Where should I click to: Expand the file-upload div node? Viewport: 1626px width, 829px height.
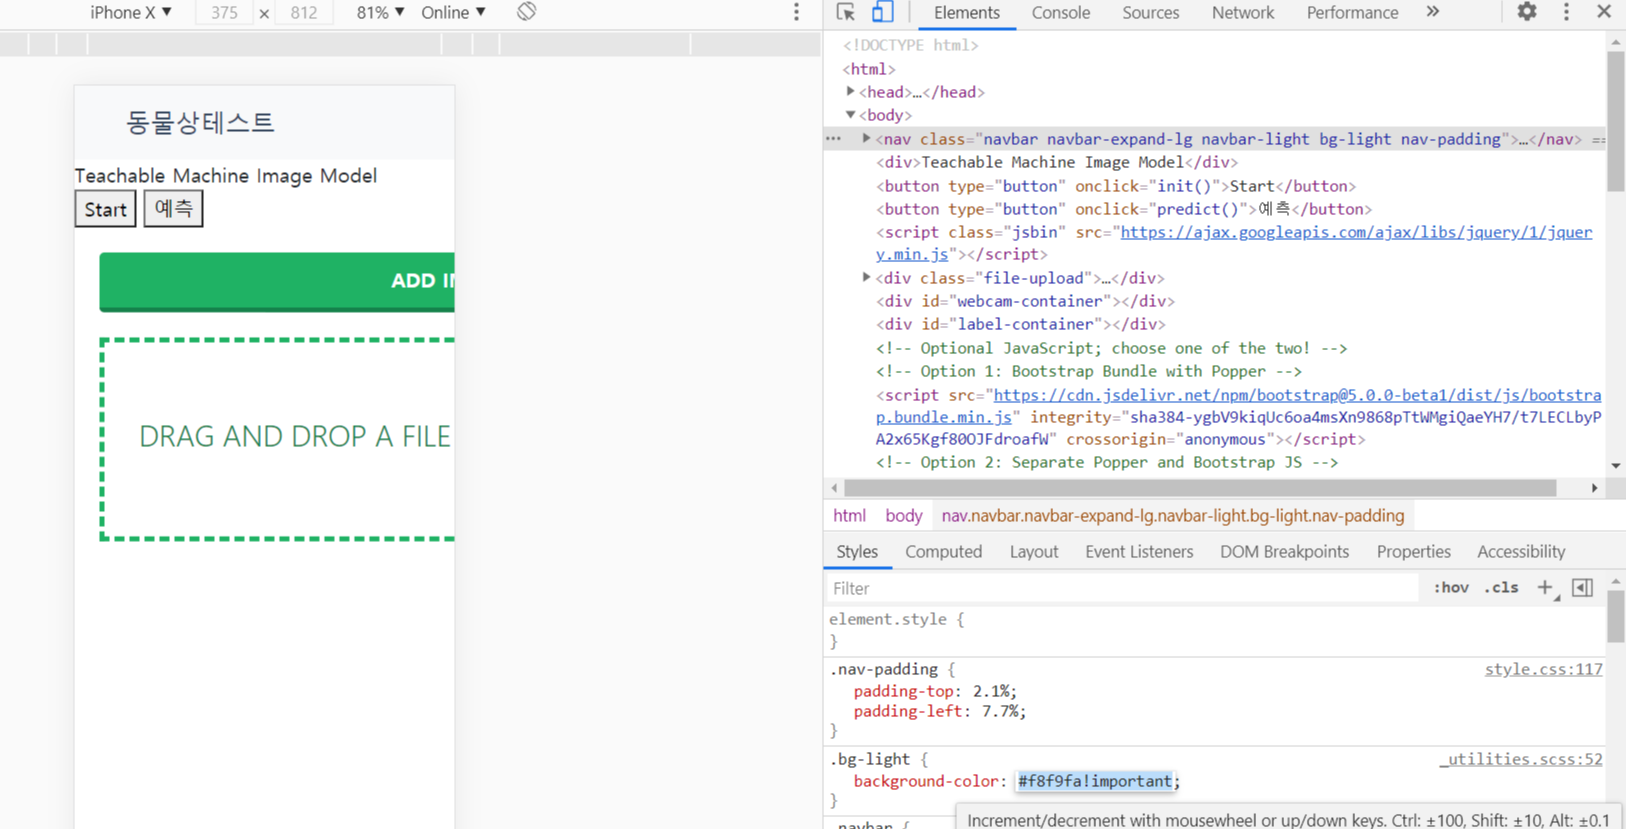point(867,278)
